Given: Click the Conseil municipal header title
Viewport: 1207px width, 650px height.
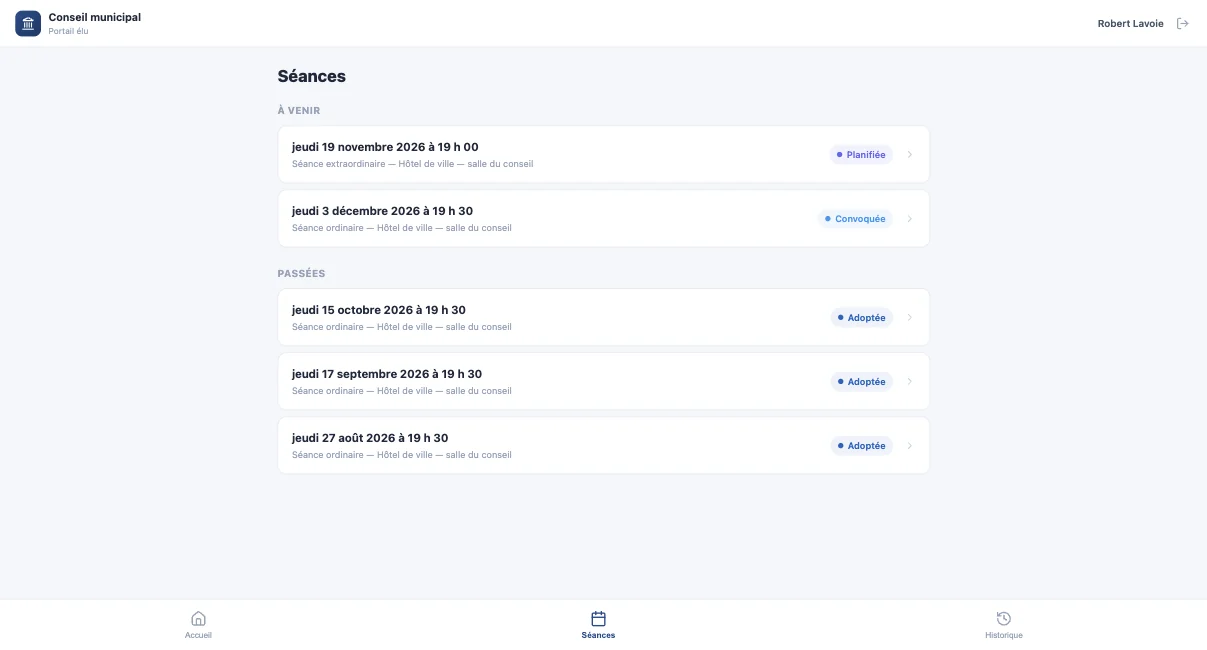Looking at the screenshot, I should [x=95, y=17].
